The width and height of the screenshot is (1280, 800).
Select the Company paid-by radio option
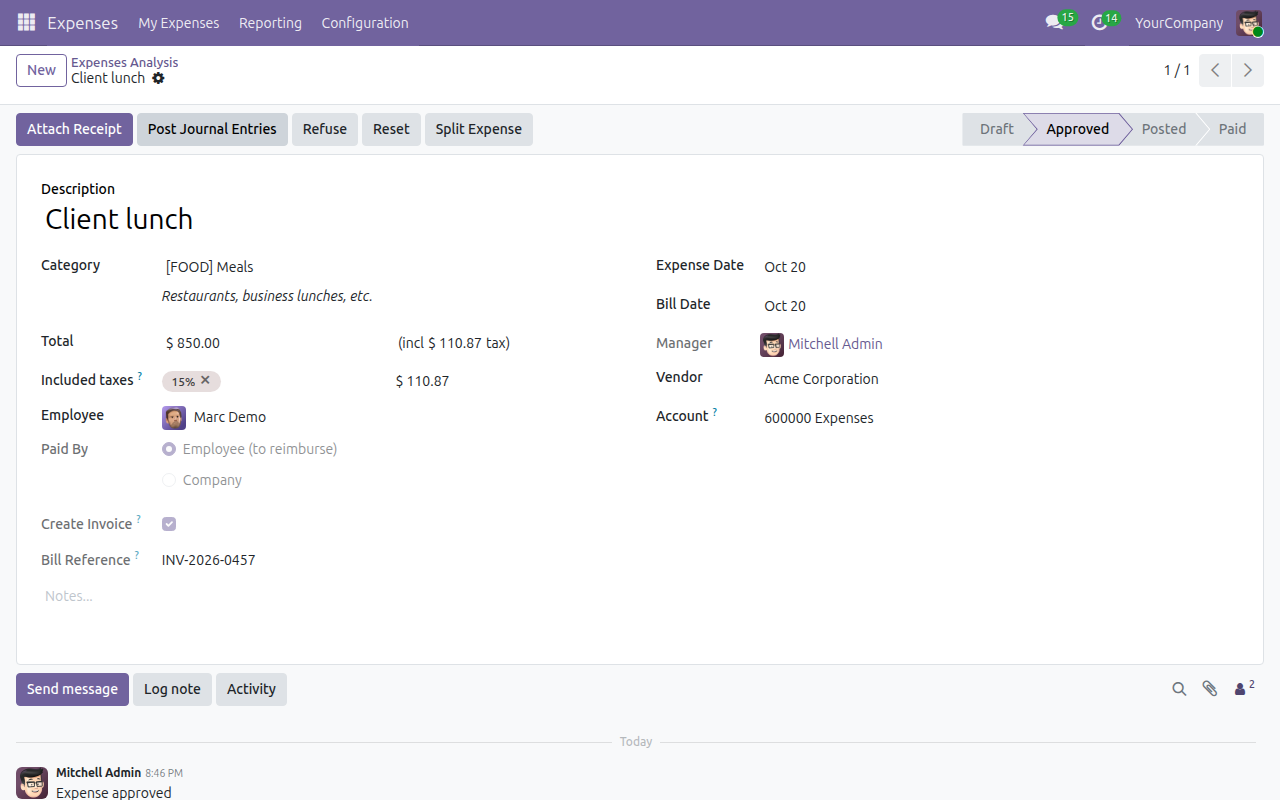coord(169,480)
